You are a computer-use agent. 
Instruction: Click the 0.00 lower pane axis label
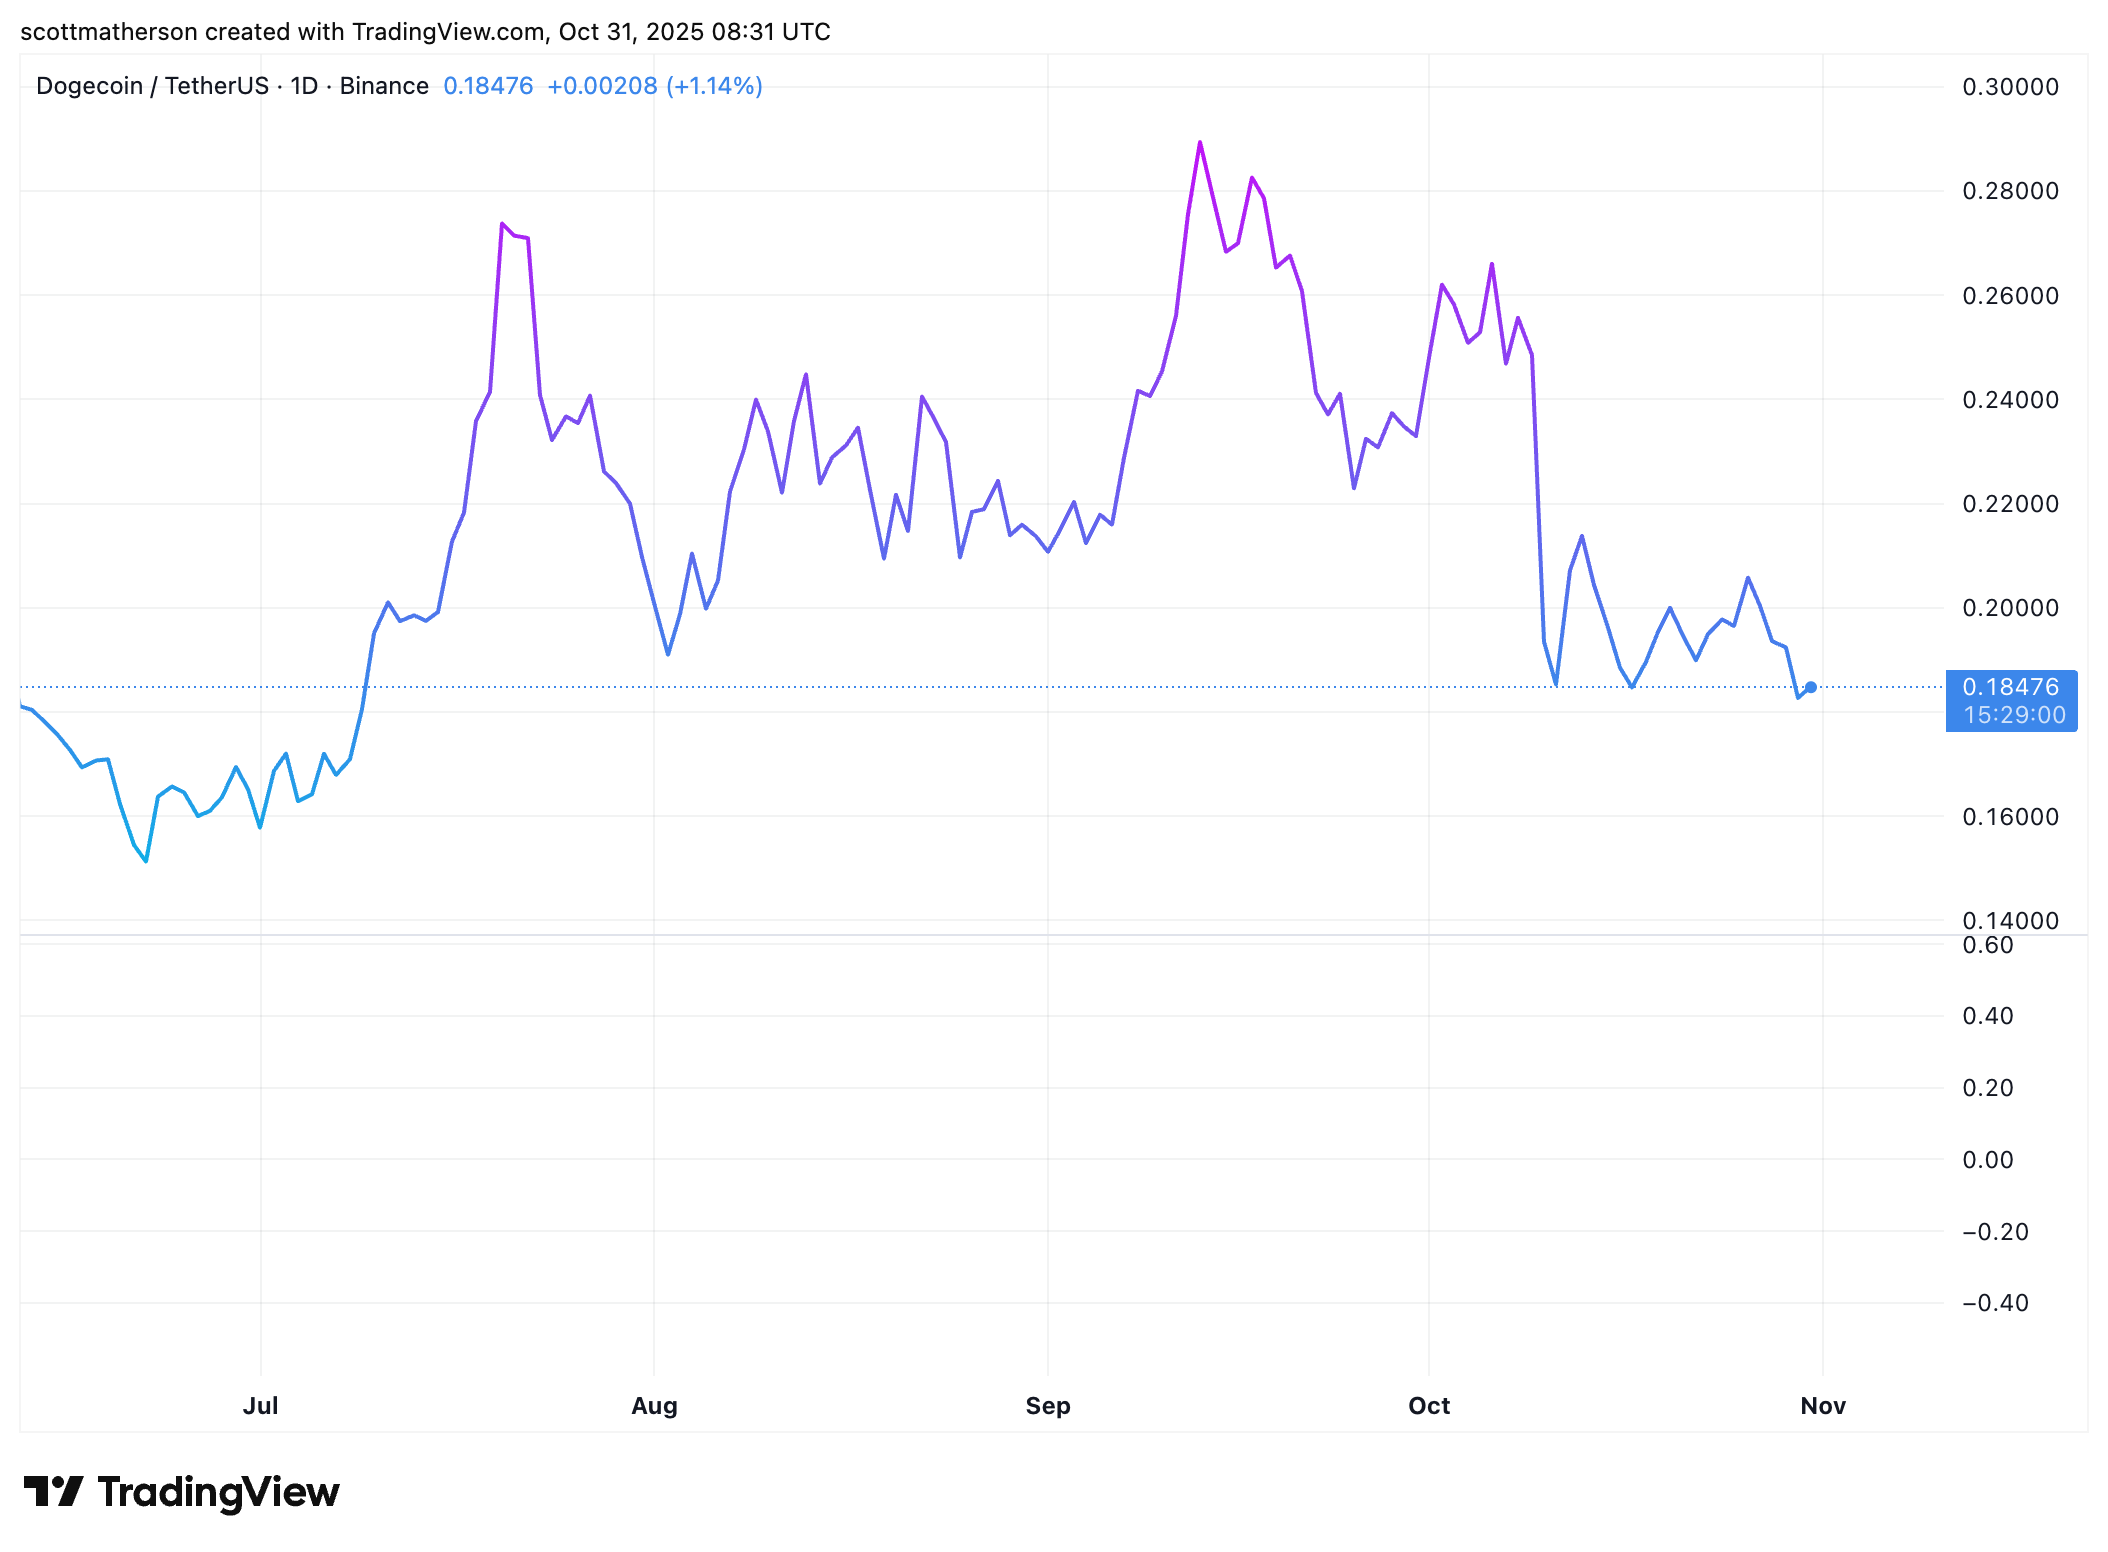[1987, 1160]
